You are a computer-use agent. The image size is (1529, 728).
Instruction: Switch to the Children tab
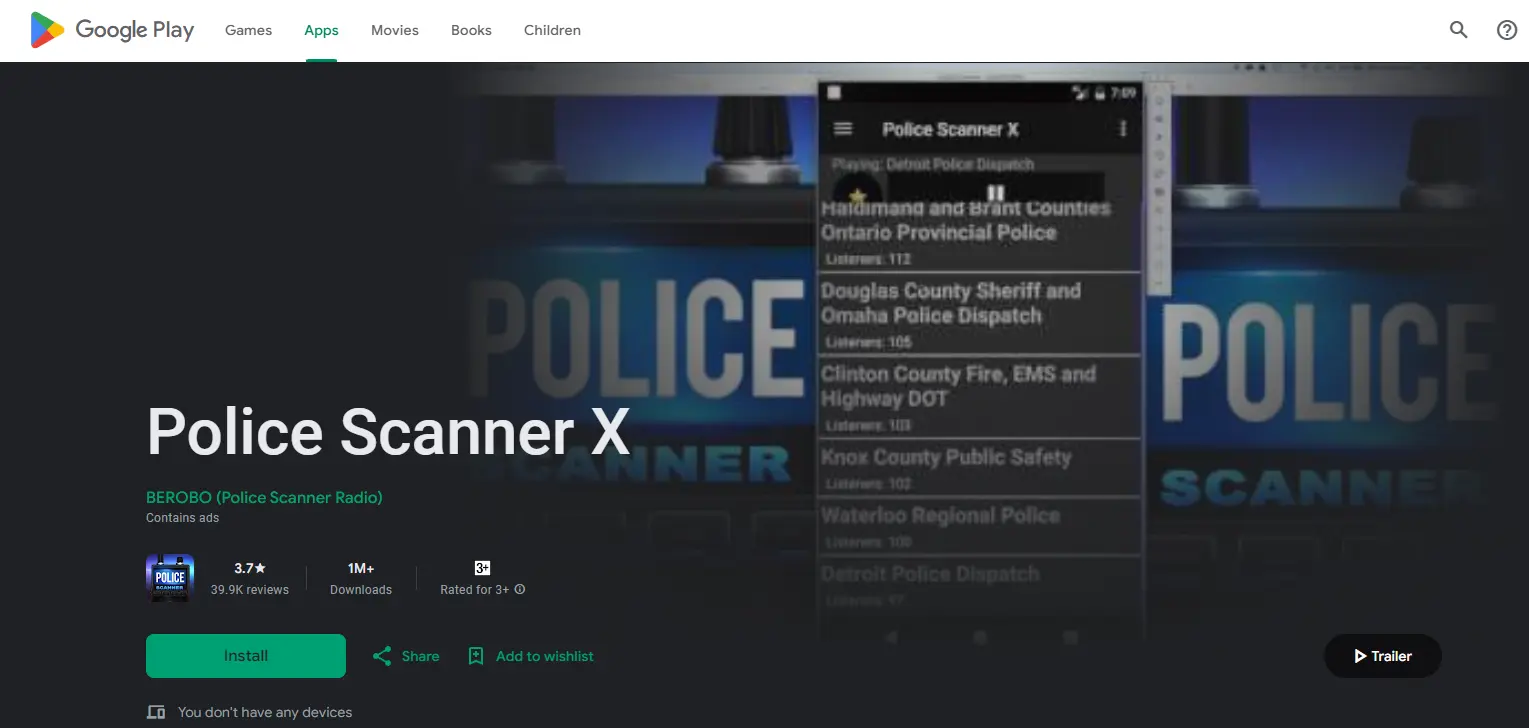[x=552, y=30]
